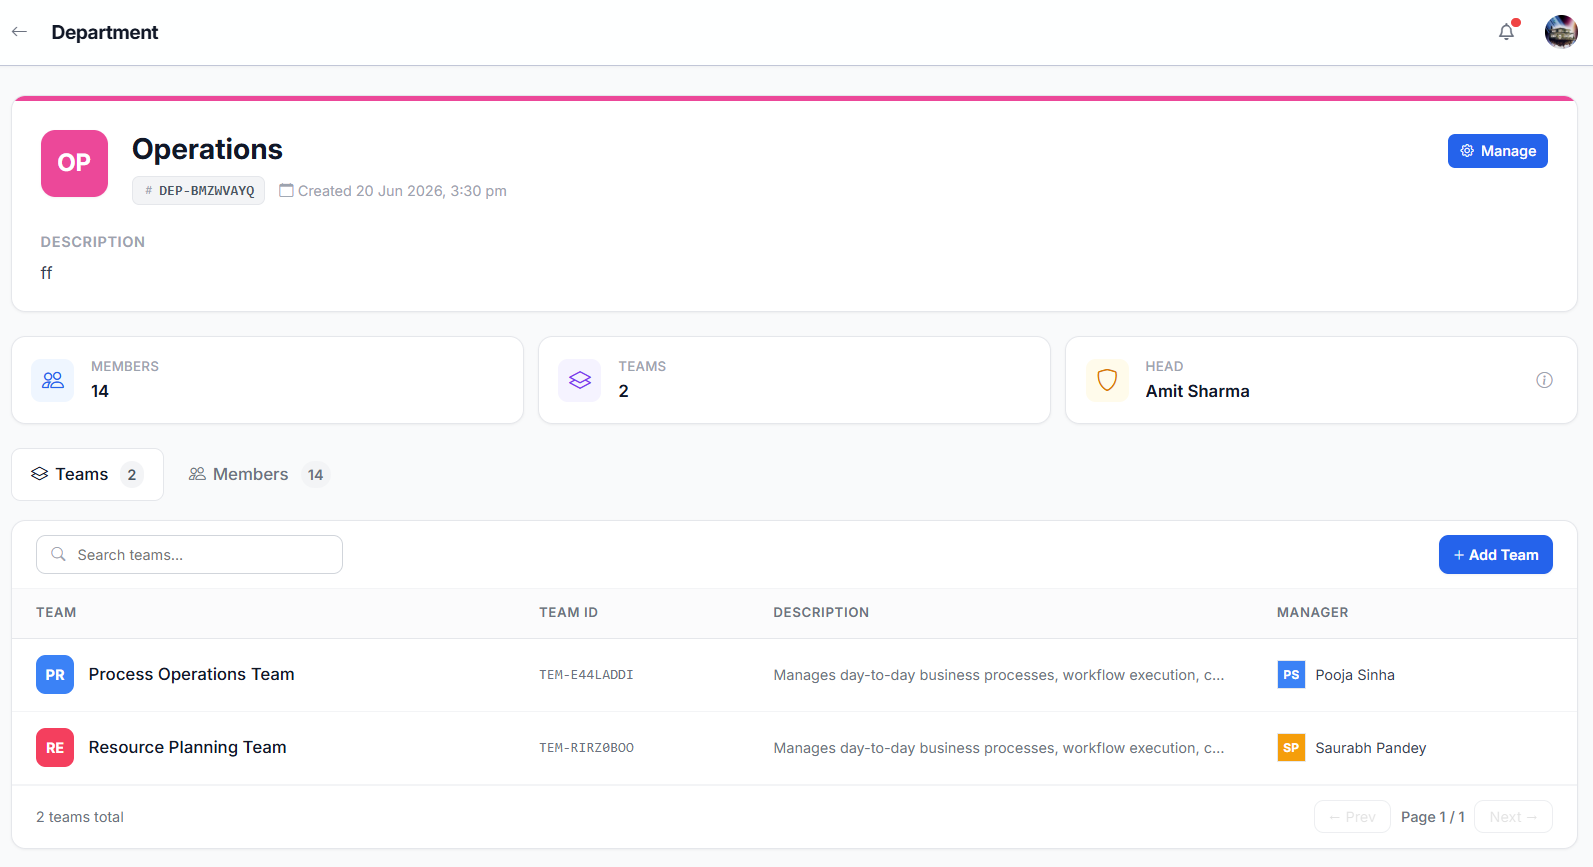1593x867 pixels.
Task: Select team ID TEM-RIRZ0BOO
Action: tap(586, 748)
